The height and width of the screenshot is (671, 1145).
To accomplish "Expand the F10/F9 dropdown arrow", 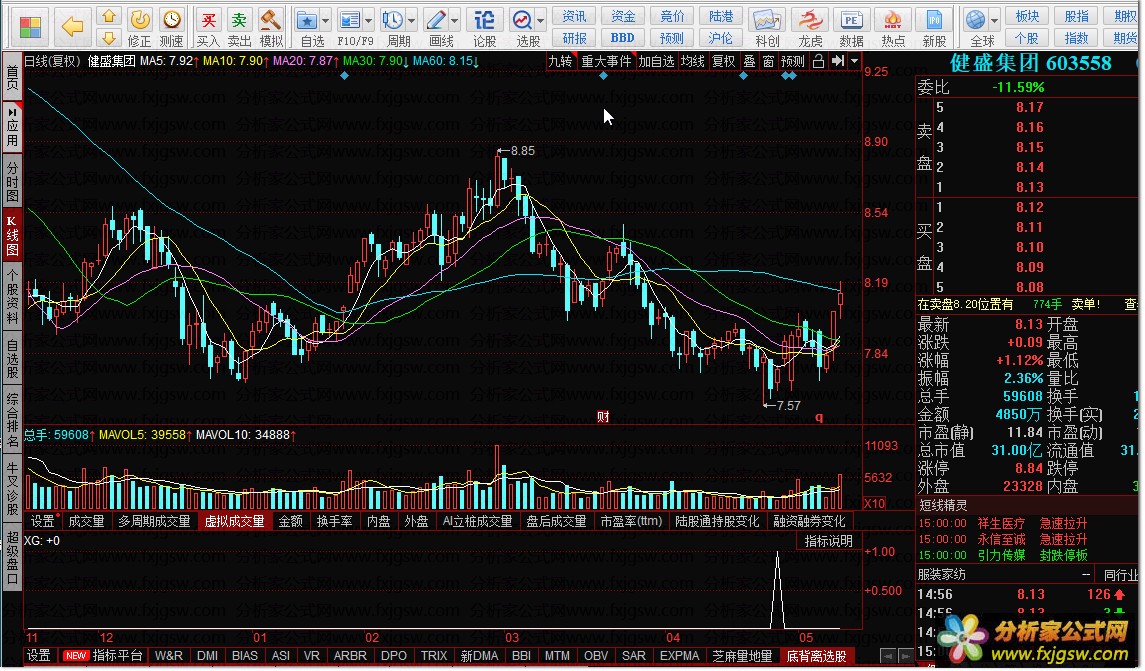I will pyautogui.click(x=369, y=20).
